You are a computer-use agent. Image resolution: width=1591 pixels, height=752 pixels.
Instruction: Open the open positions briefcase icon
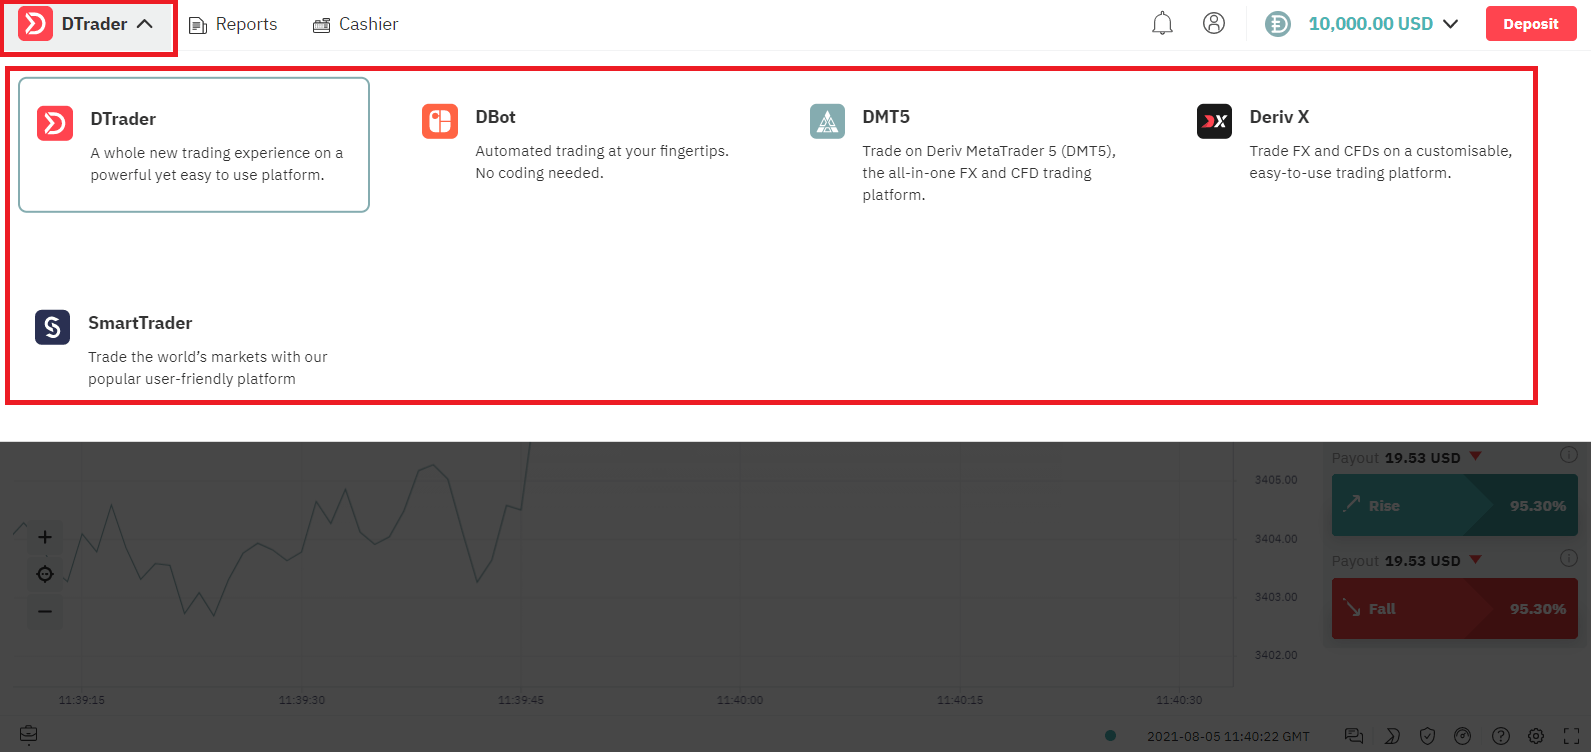click(29, 735)
